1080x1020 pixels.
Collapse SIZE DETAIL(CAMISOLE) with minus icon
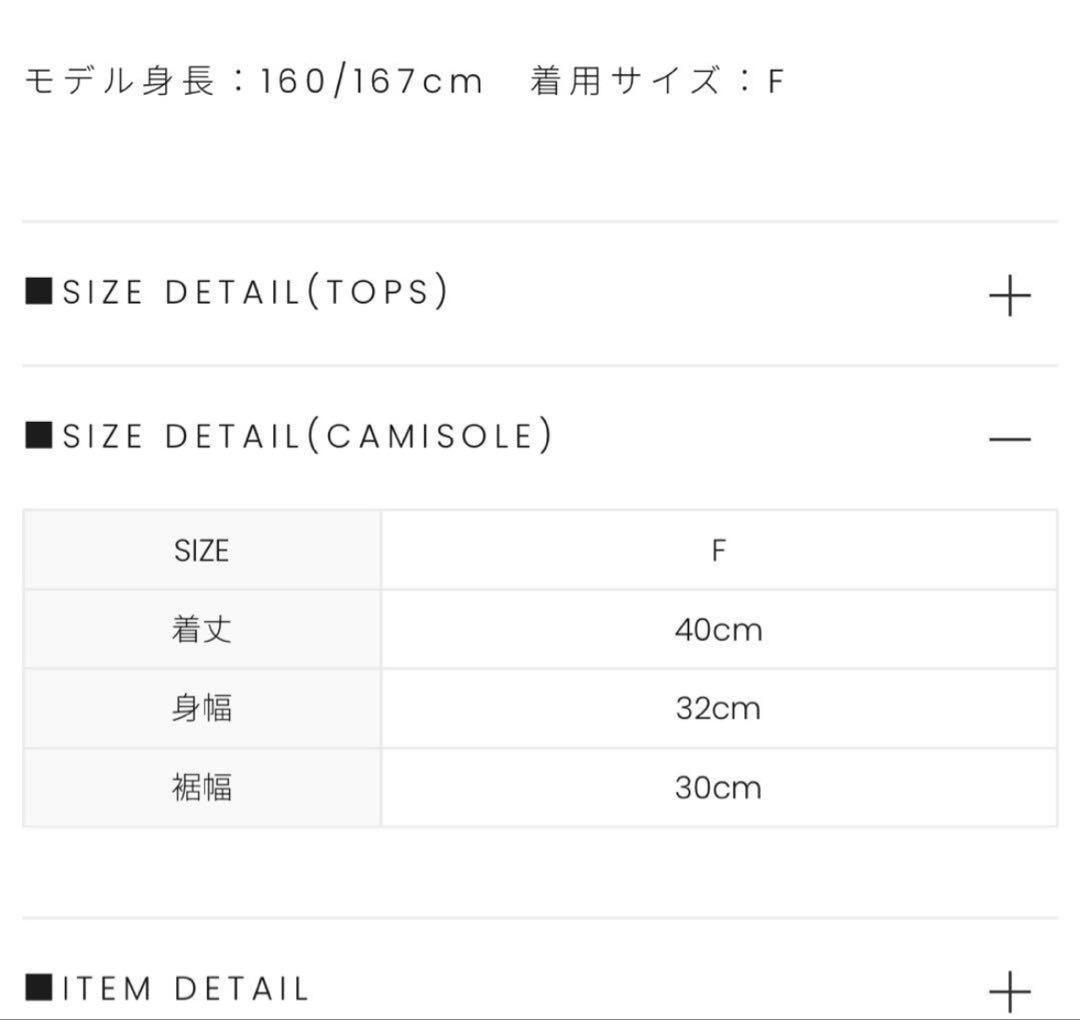click(x=1009, y=439)
